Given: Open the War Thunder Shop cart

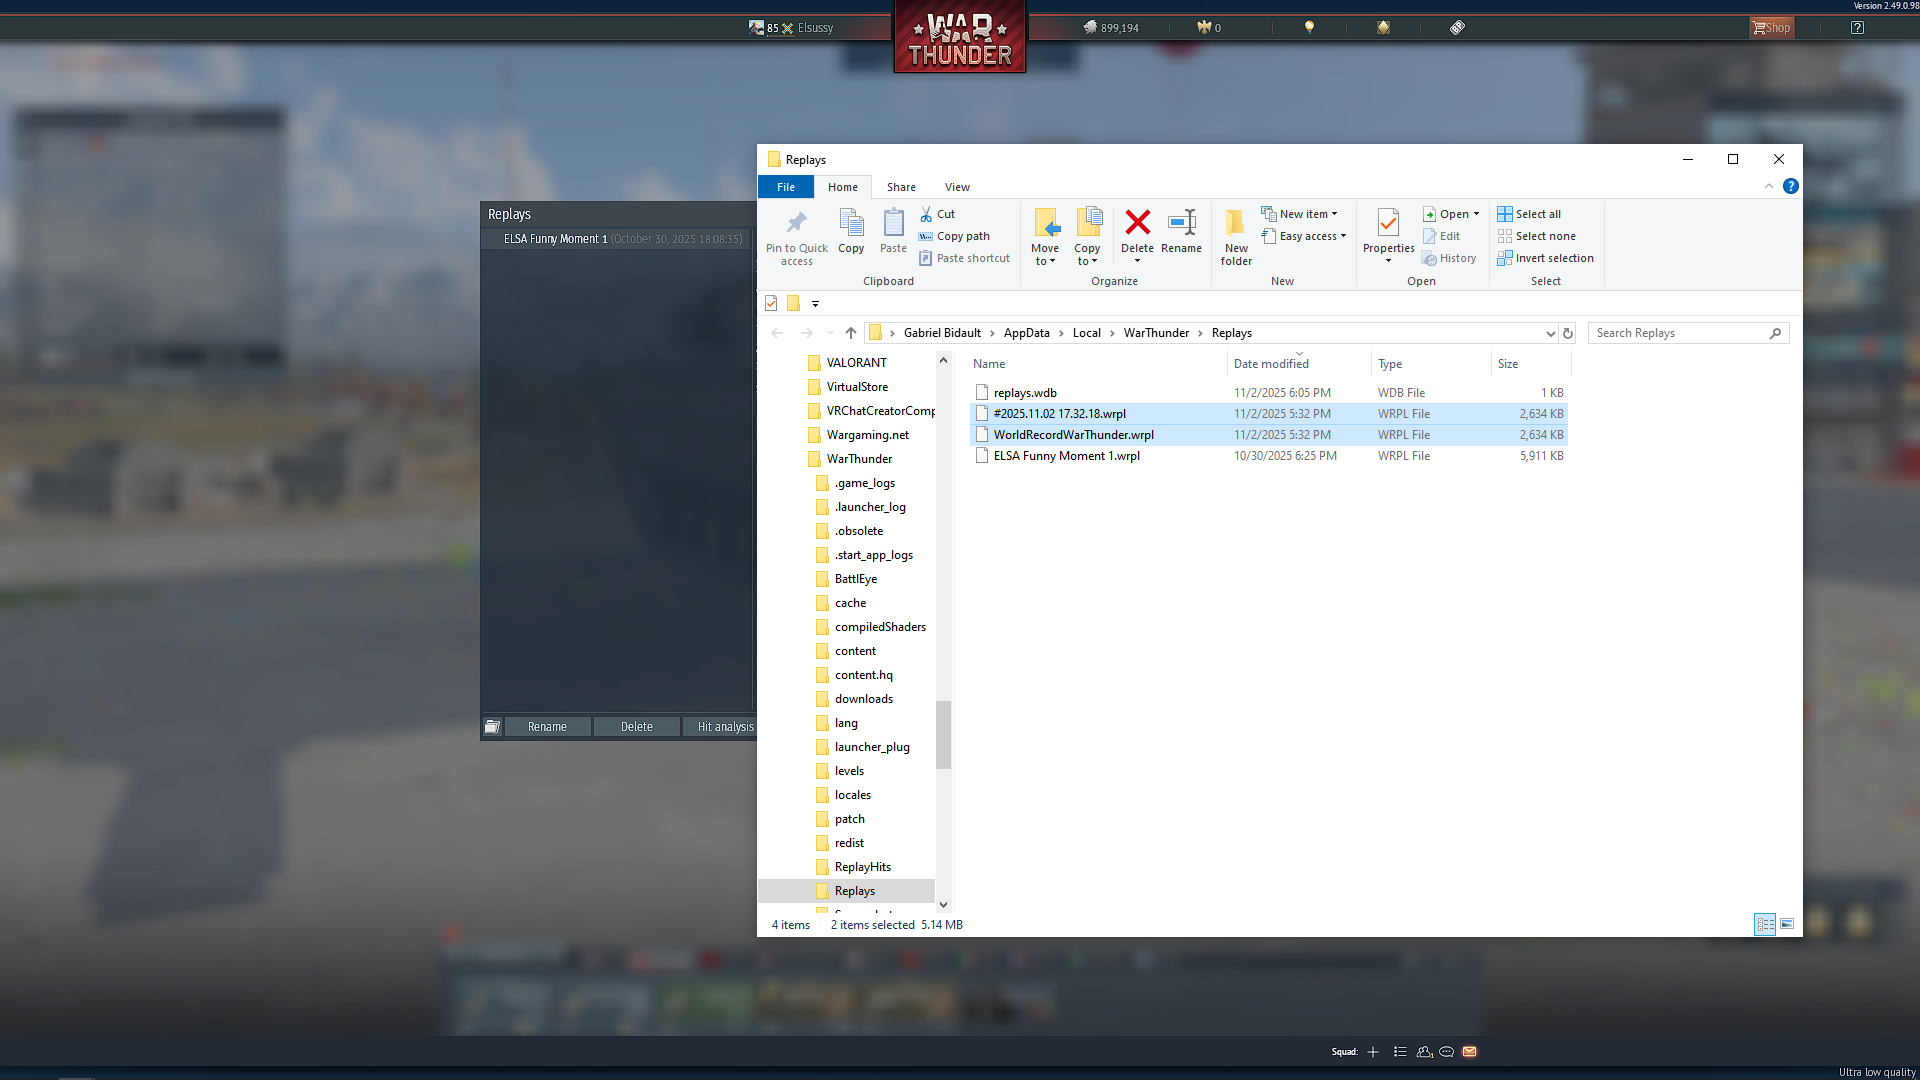Looking at the screenshot, I should (x=1771, y=28).
